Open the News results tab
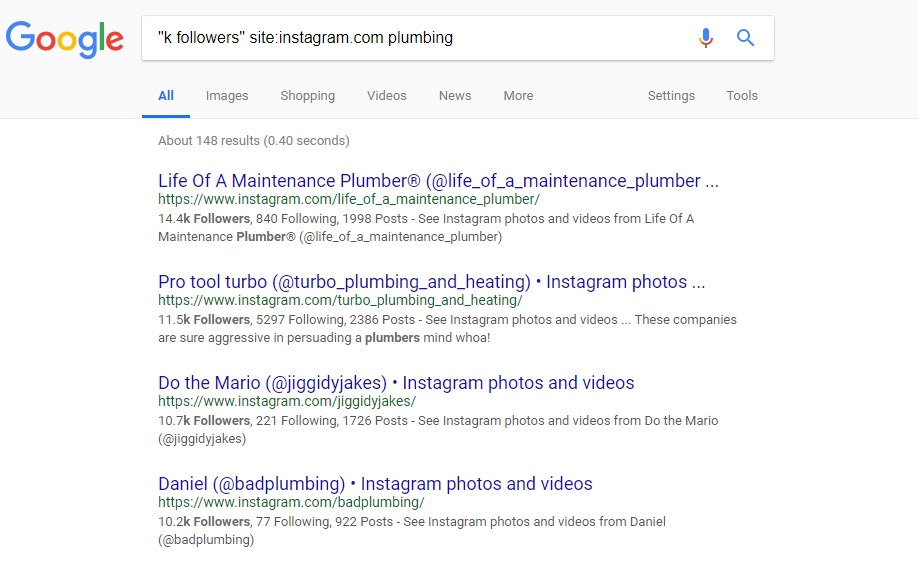 pyautogui.click(x=455, y=96)
